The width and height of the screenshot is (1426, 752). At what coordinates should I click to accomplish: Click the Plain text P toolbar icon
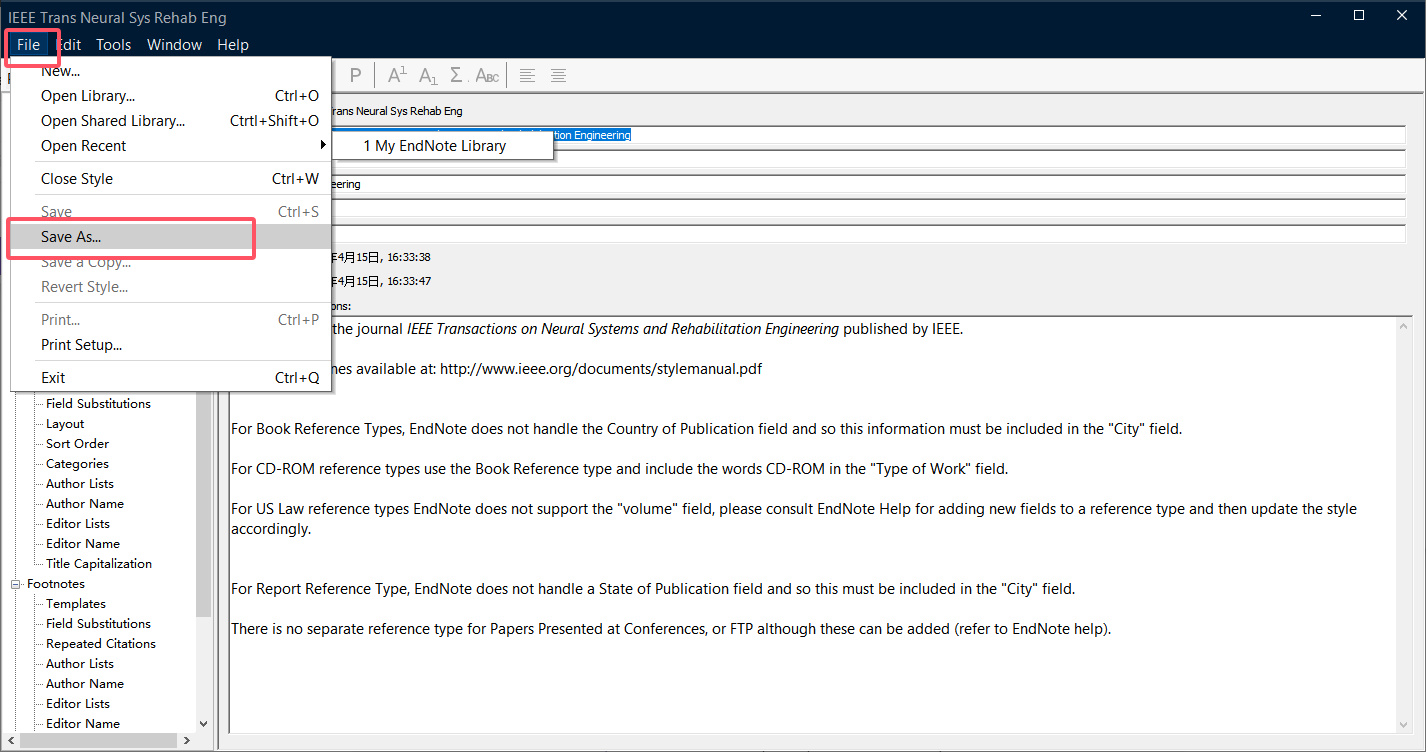tap(355, 75)
